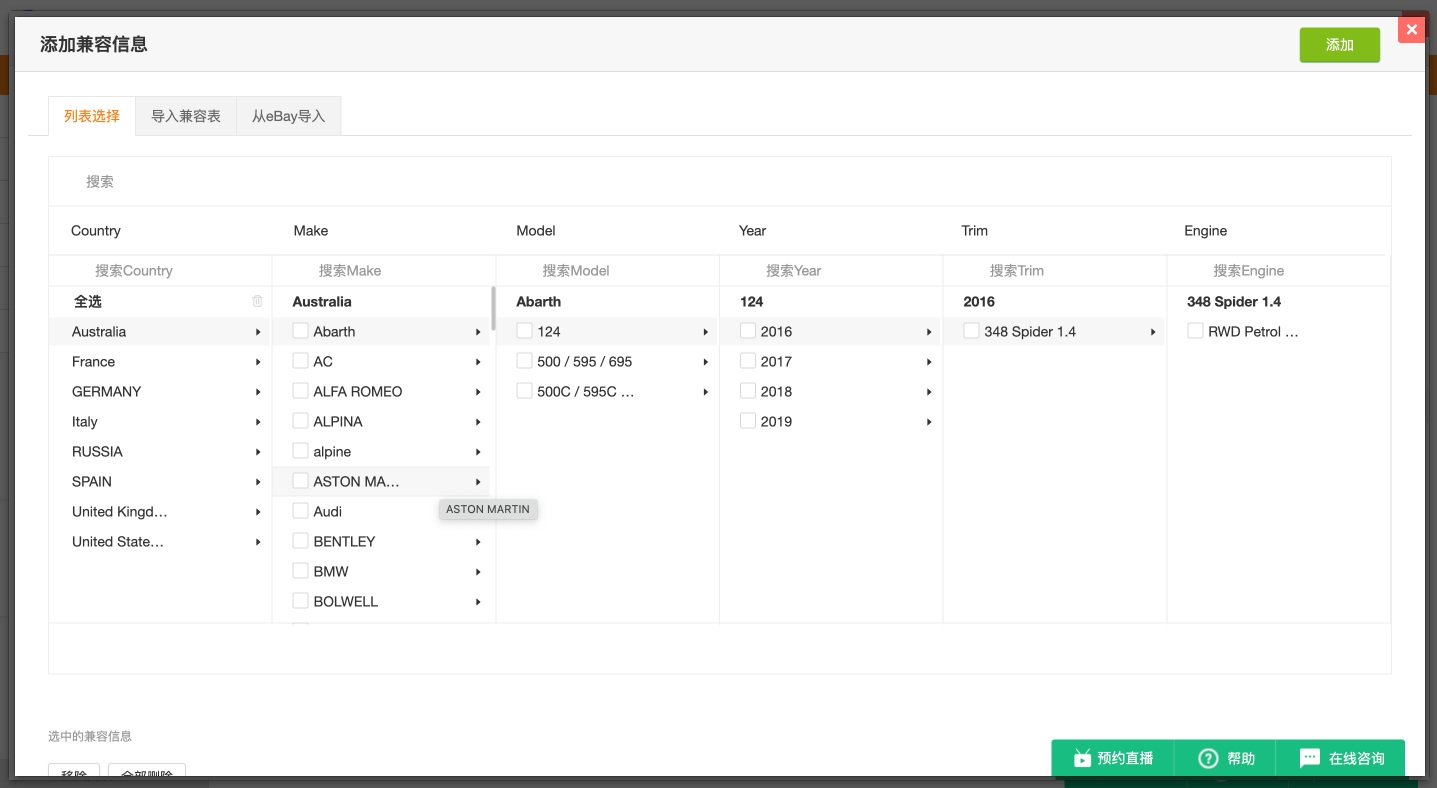Select GERMANY in the country list
The width and height of the screenshot is (1437, 788).
(x=106, y=392)
